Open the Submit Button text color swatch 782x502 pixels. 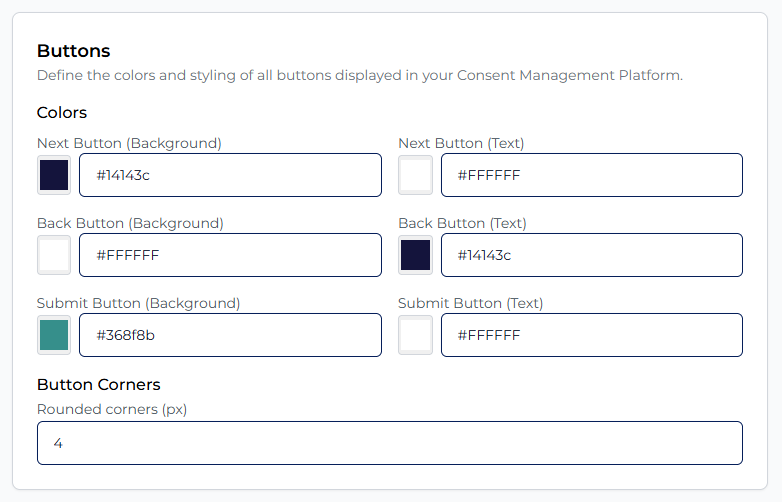[x=415, y=335]
